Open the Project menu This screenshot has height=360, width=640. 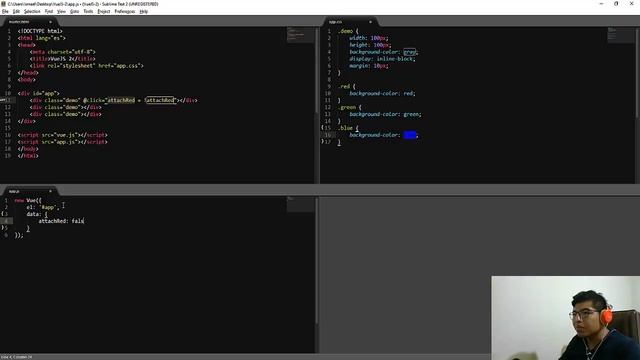point(104,11)
